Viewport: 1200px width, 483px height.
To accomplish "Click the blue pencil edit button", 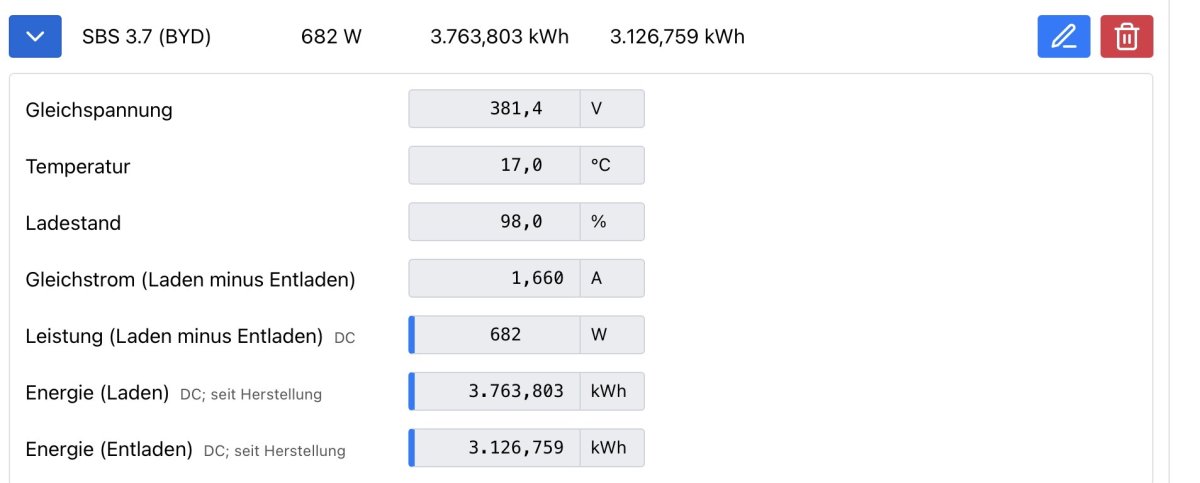I will click(1064, 37).
